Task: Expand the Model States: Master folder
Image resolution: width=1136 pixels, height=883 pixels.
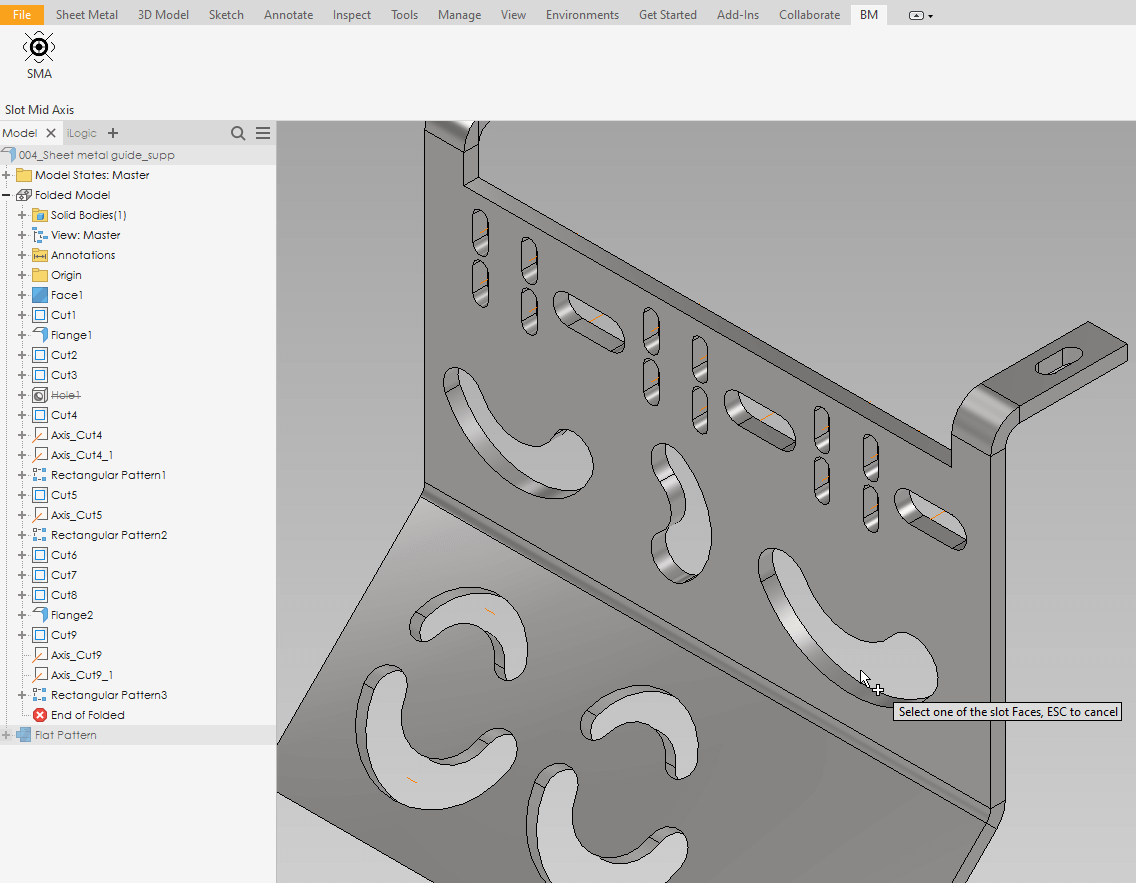Action: (6, 175)
